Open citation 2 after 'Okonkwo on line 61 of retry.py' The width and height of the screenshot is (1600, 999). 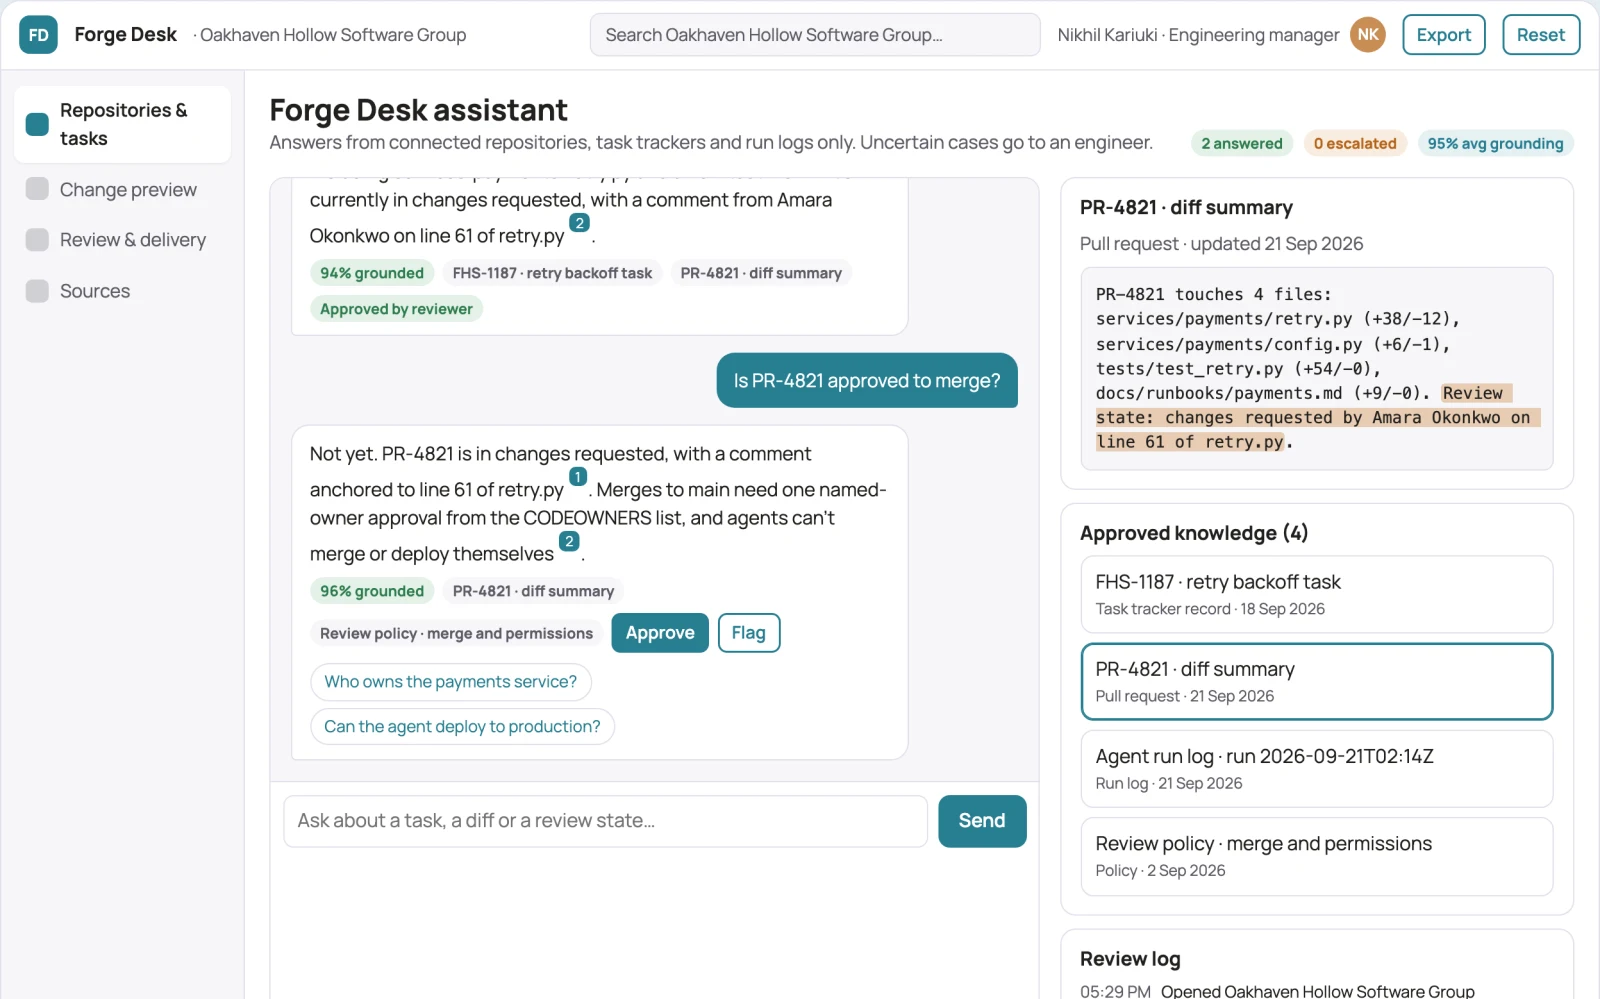click(x=579, y=223)
